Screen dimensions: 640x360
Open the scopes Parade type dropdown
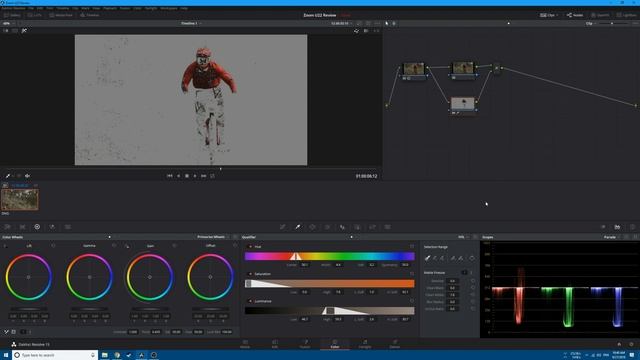click(x=612, y=237)
